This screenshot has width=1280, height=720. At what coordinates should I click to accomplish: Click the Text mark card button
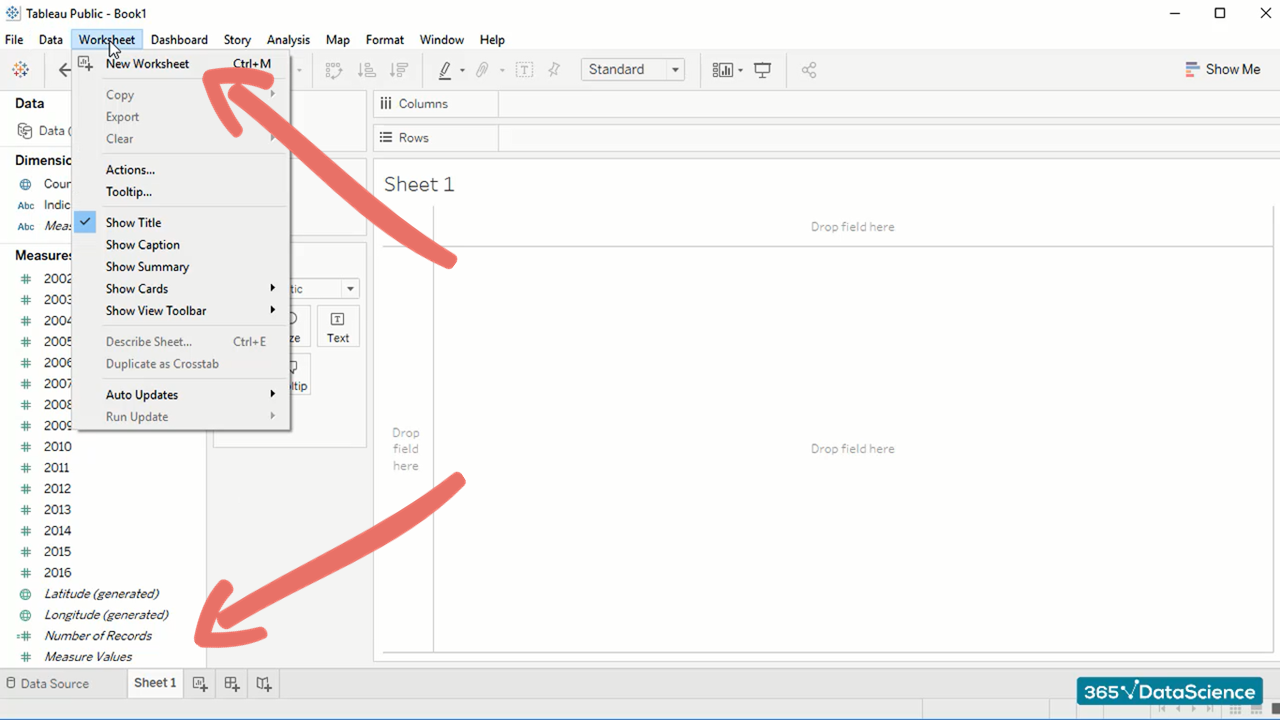(x=338, y=327)
